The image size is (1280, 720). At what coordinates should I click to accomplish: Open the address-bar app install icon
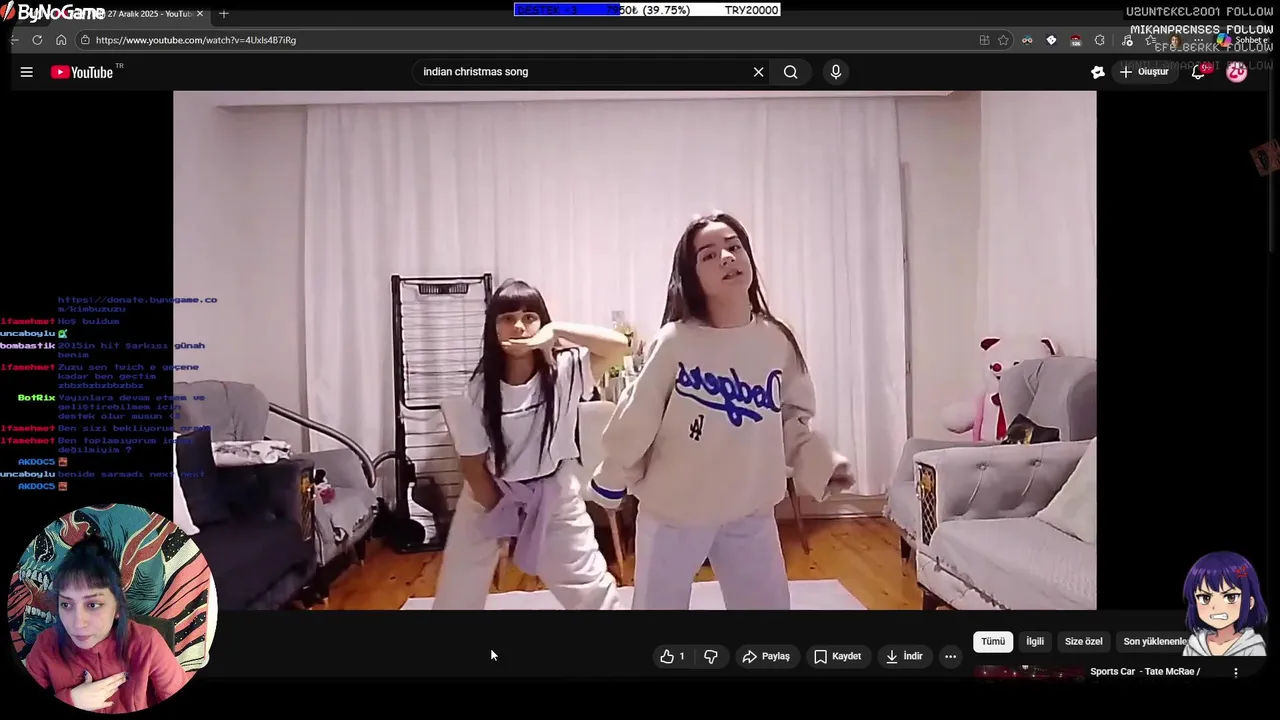984,40
